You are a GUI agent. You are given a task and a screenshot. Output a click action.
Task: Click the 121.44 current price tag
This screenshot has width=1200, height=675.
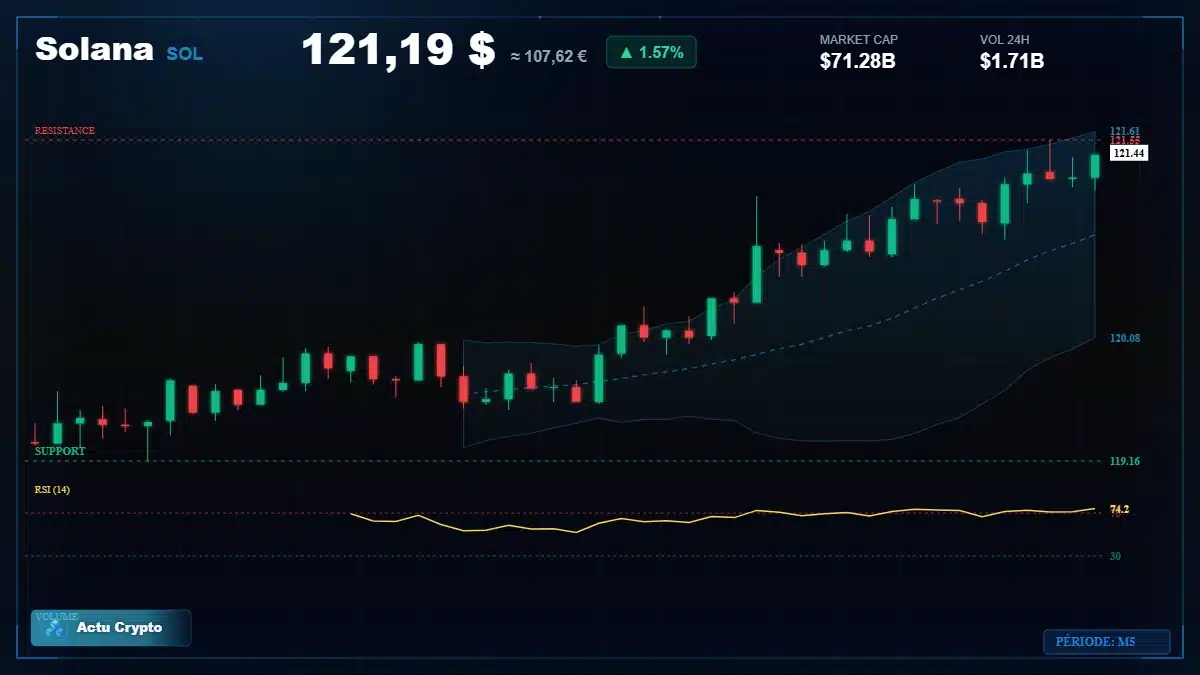[1129, 153]
